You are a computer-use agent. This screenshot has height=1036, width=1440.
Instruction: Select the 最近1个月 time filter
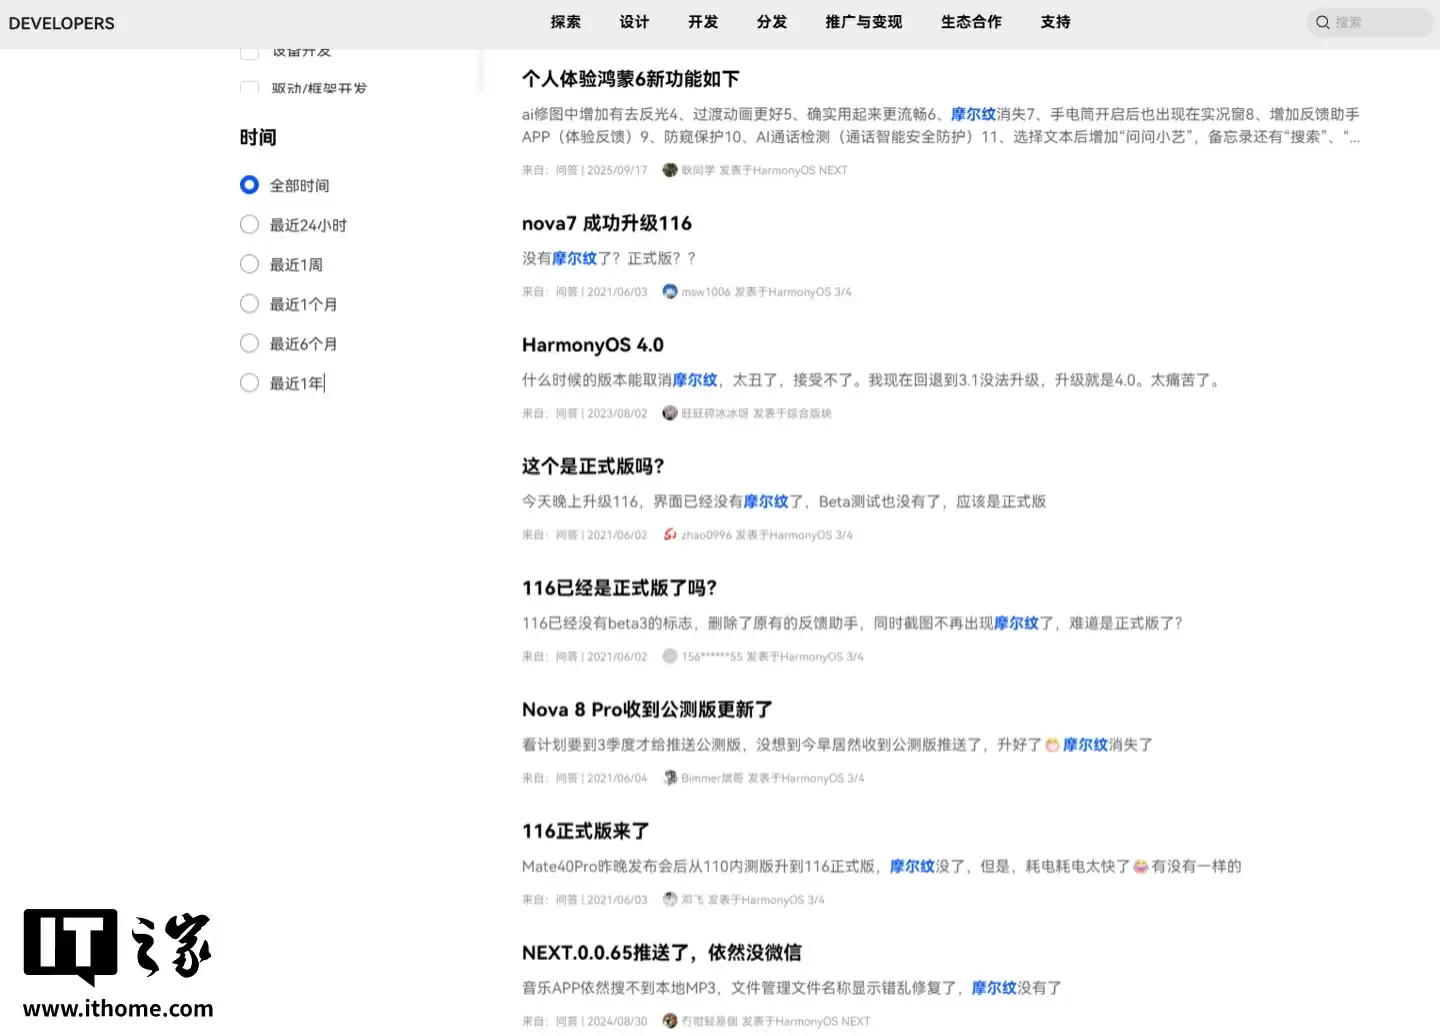pos(249,303)
